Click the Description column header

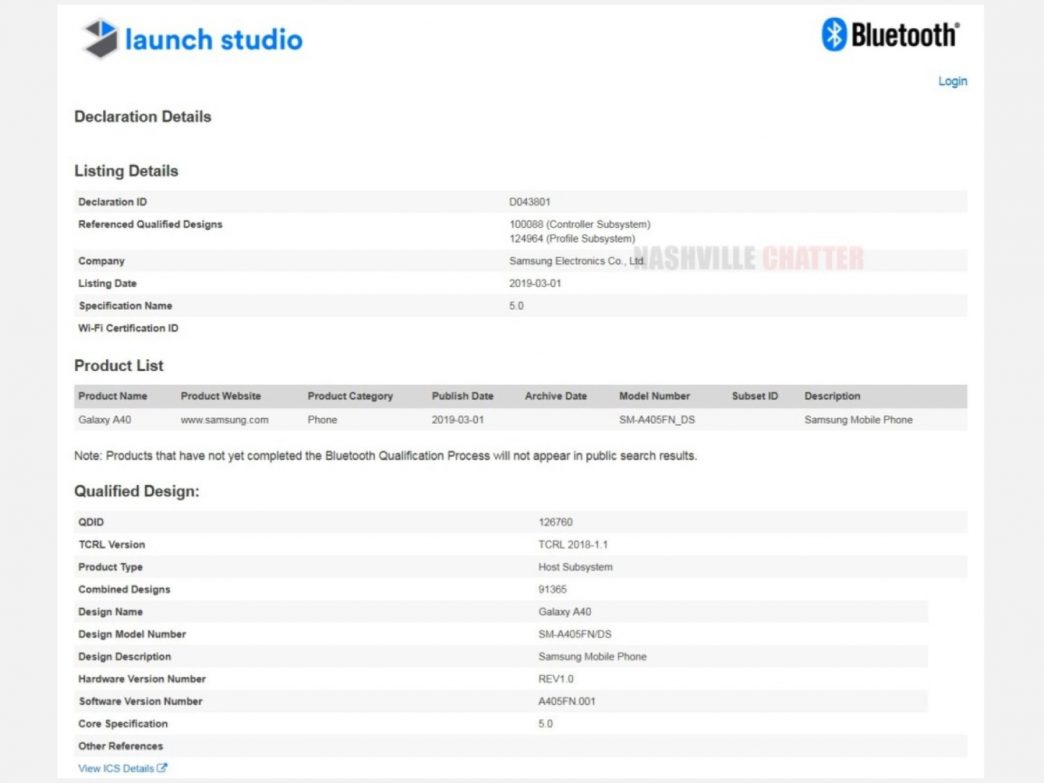832,396
